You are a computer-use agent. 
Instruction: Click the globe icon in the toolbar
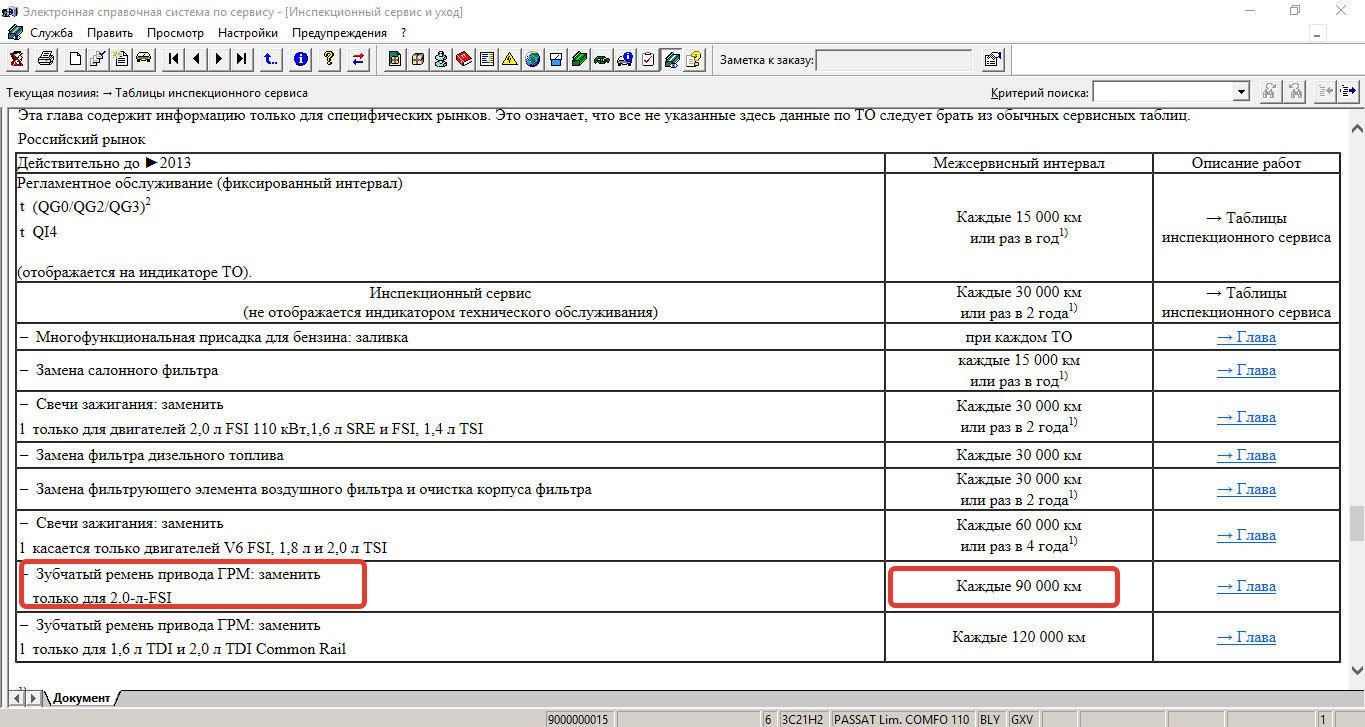532,59
